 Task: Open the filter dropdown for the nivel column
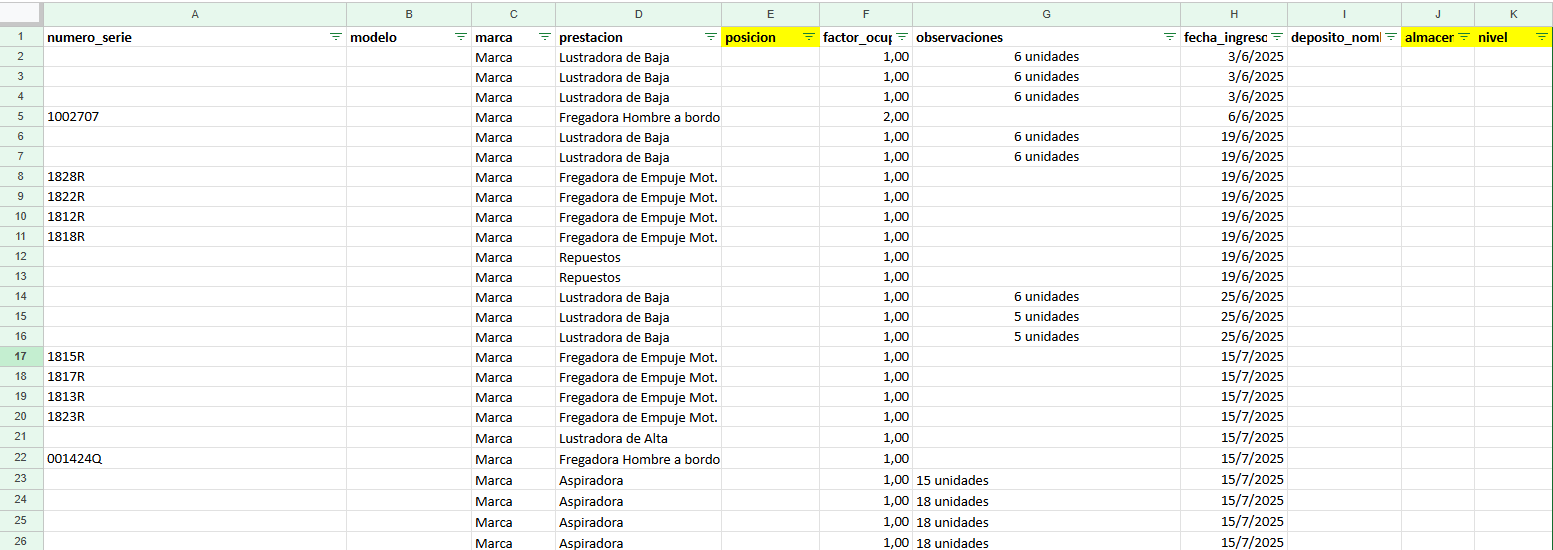coord(1542,37)
